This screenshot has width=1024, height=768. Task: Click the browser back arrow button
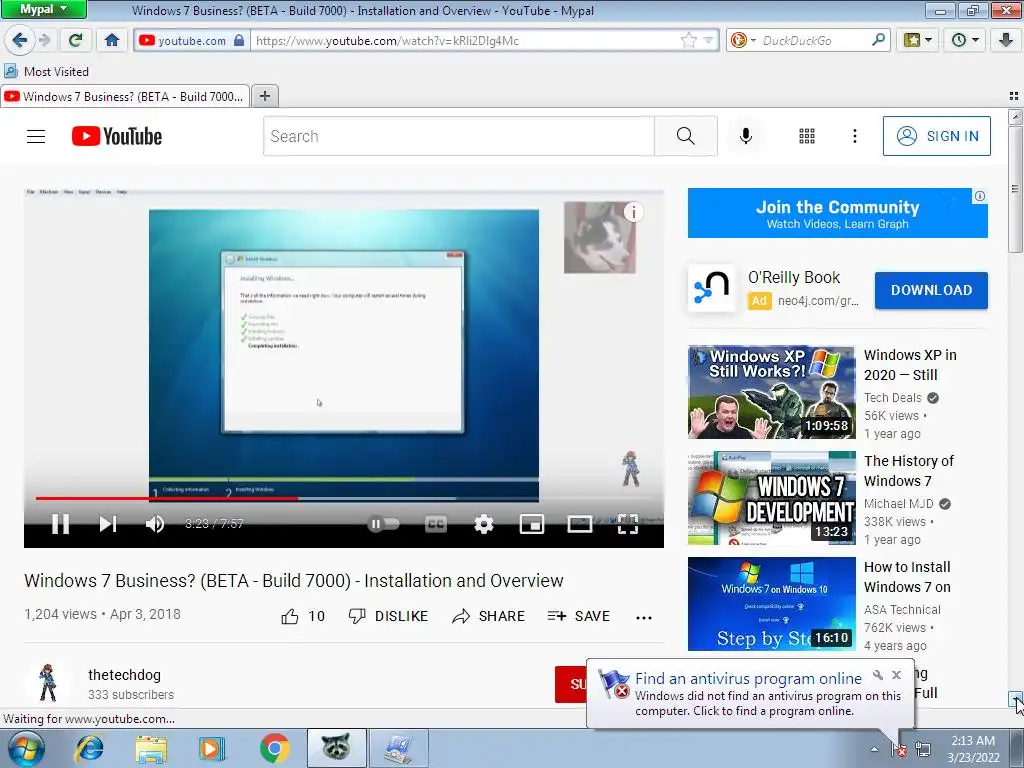[20, 40]
